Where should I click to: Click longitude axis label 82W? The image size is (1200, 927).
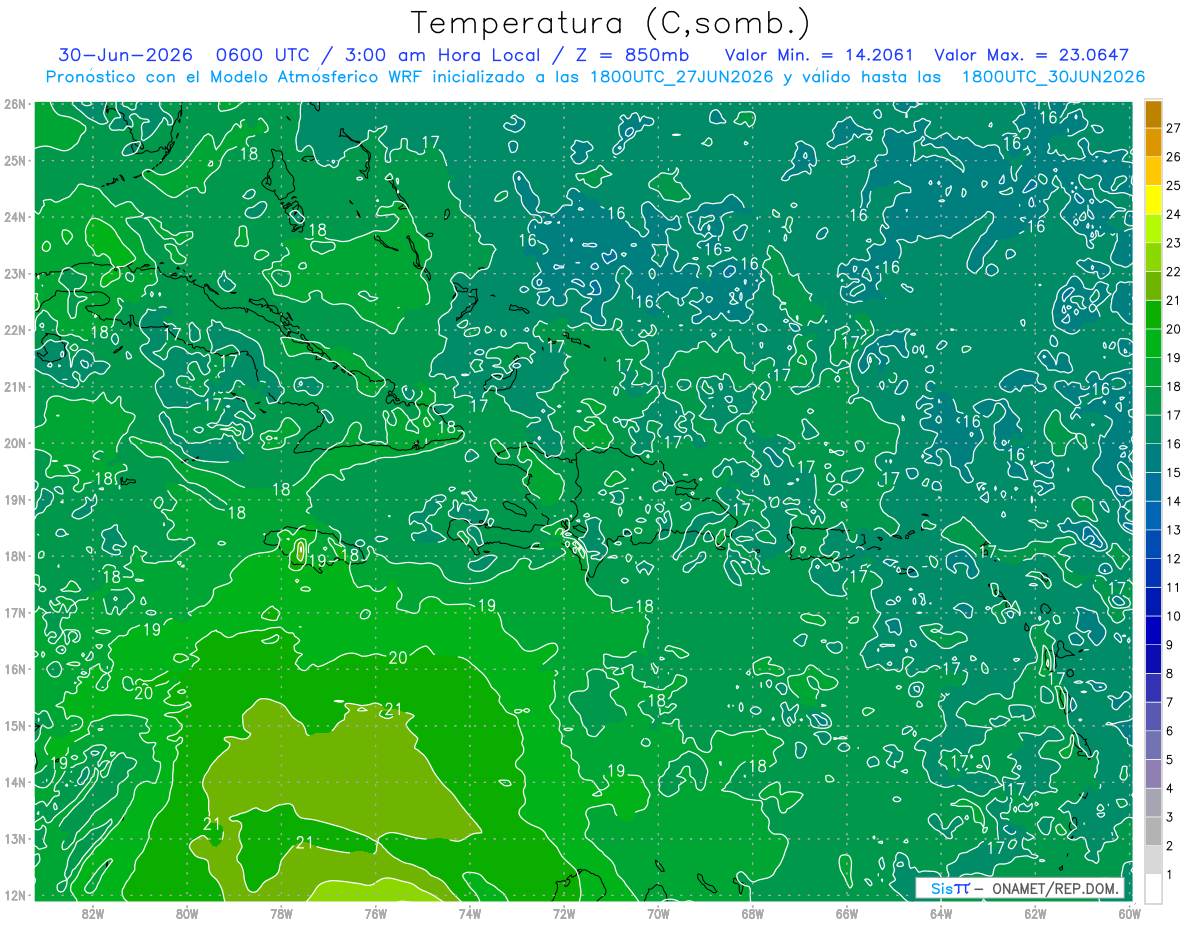pyautogui.click(x=93, y=913)
